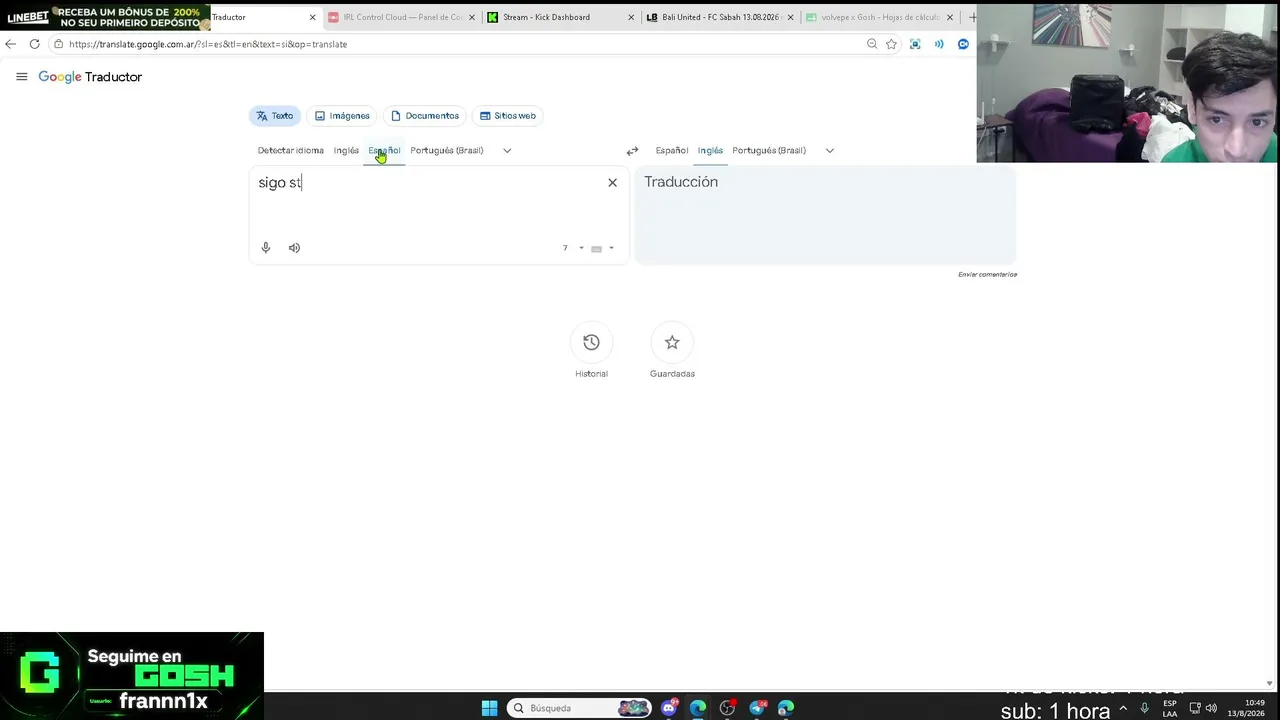The width and height of the screenshot is (1280, 720).
Task: Switch to Sitios web translation mode
Action: [x=507, y=116]
